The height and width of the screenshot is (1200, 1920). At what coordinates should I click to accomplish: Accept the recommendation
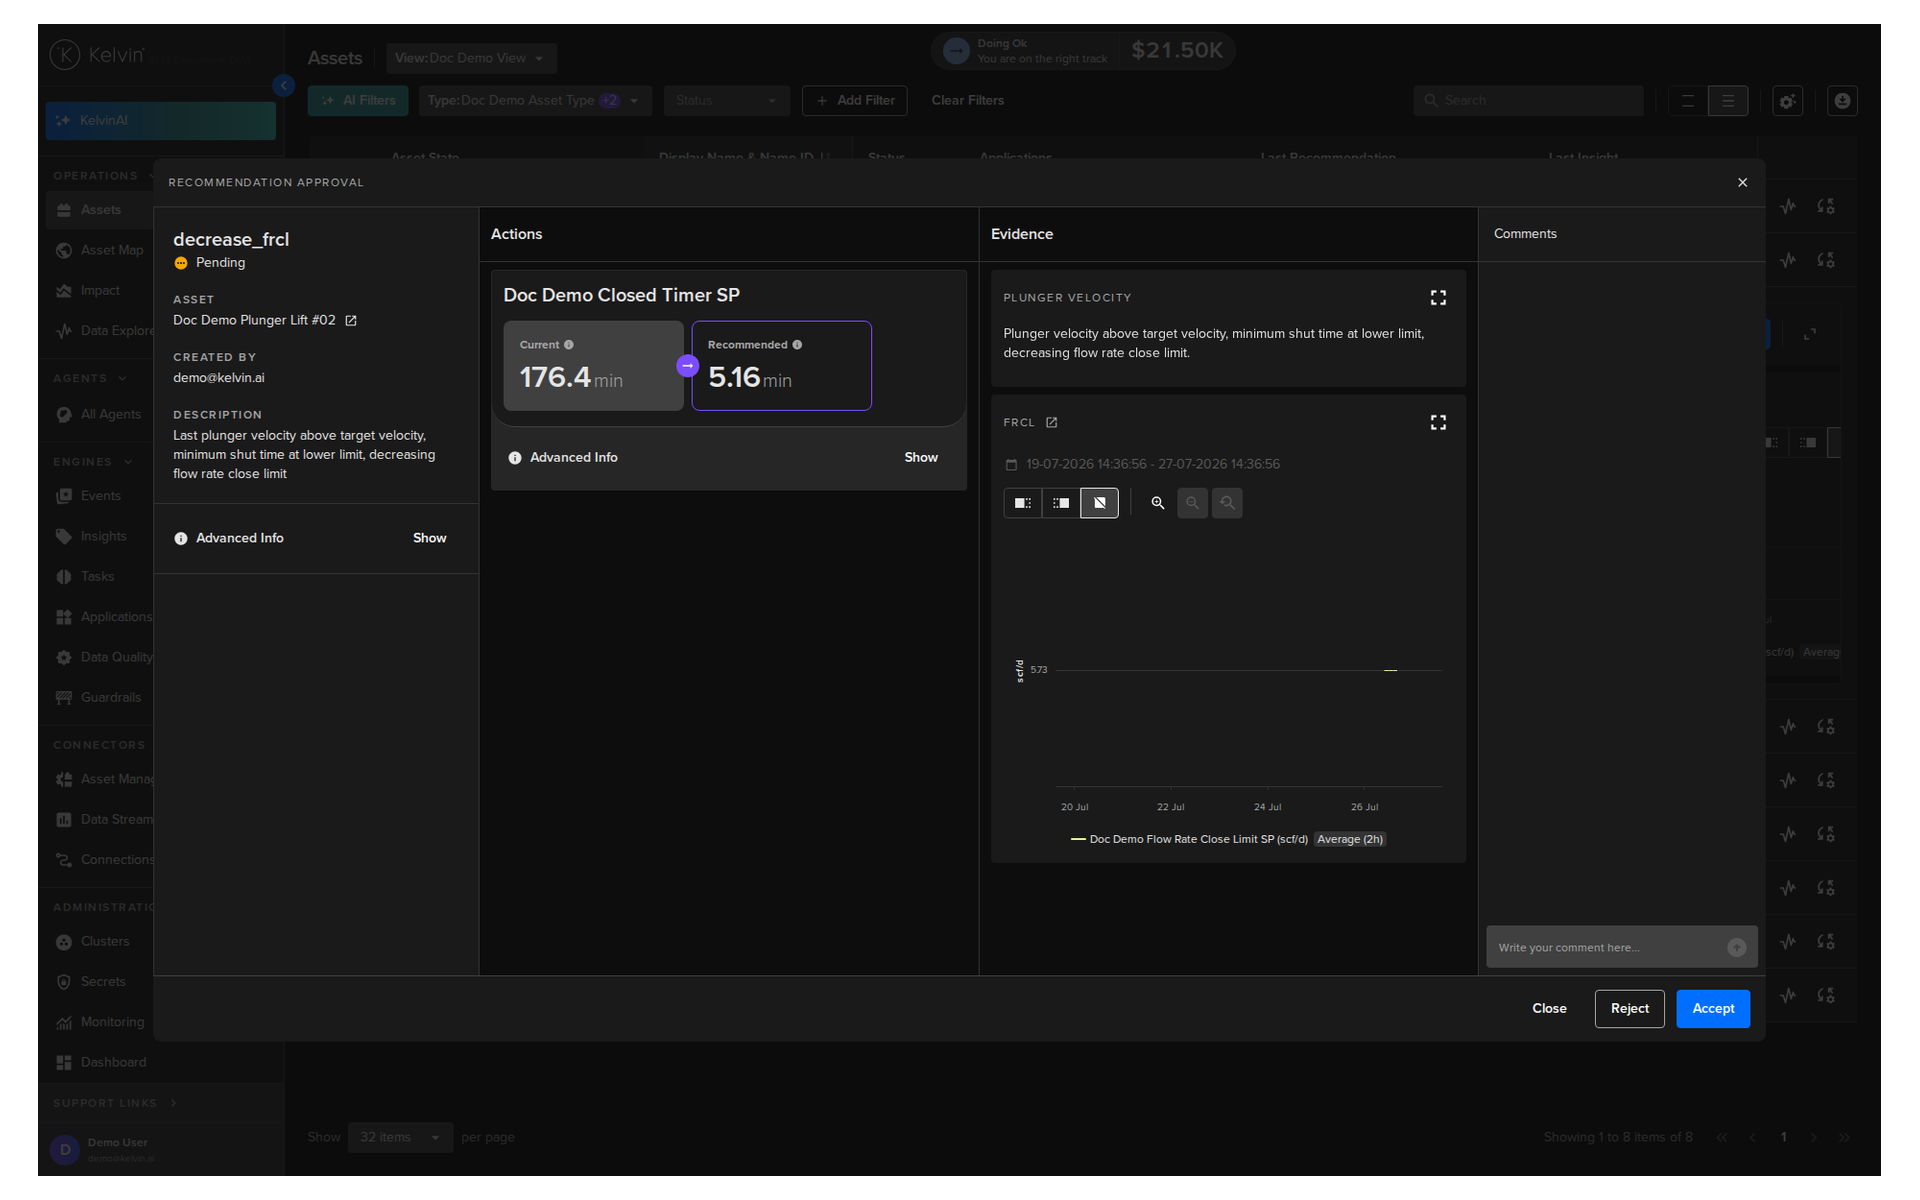pos(1713,1009)
